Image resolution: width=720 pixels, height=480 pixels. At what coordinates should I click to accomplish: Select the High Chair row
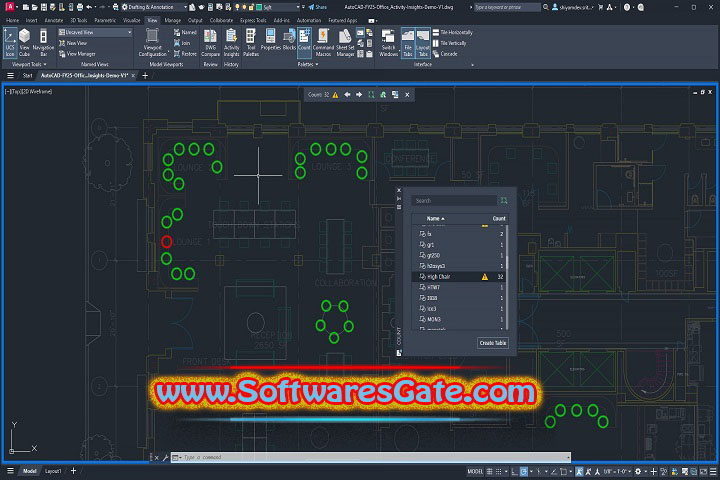point(459,277)
